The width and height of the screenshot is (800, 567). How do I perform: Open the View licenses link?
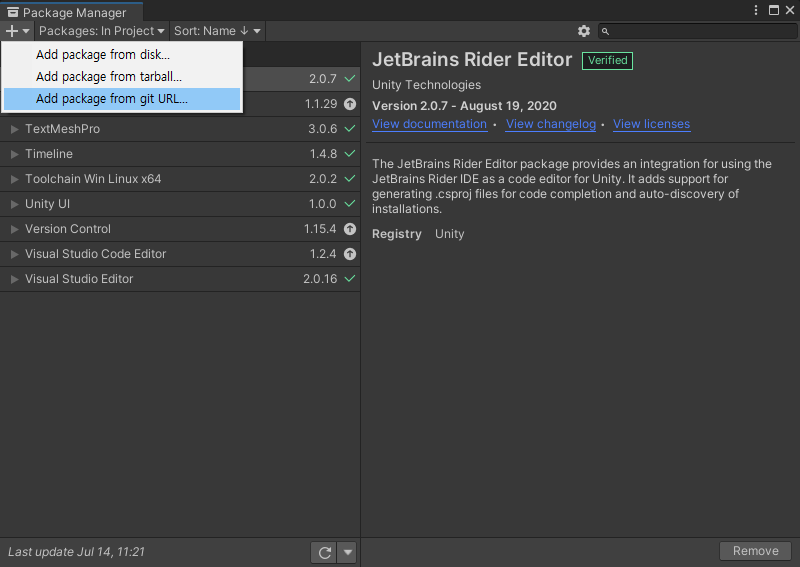pyautogui.click(x=651, y=124)
